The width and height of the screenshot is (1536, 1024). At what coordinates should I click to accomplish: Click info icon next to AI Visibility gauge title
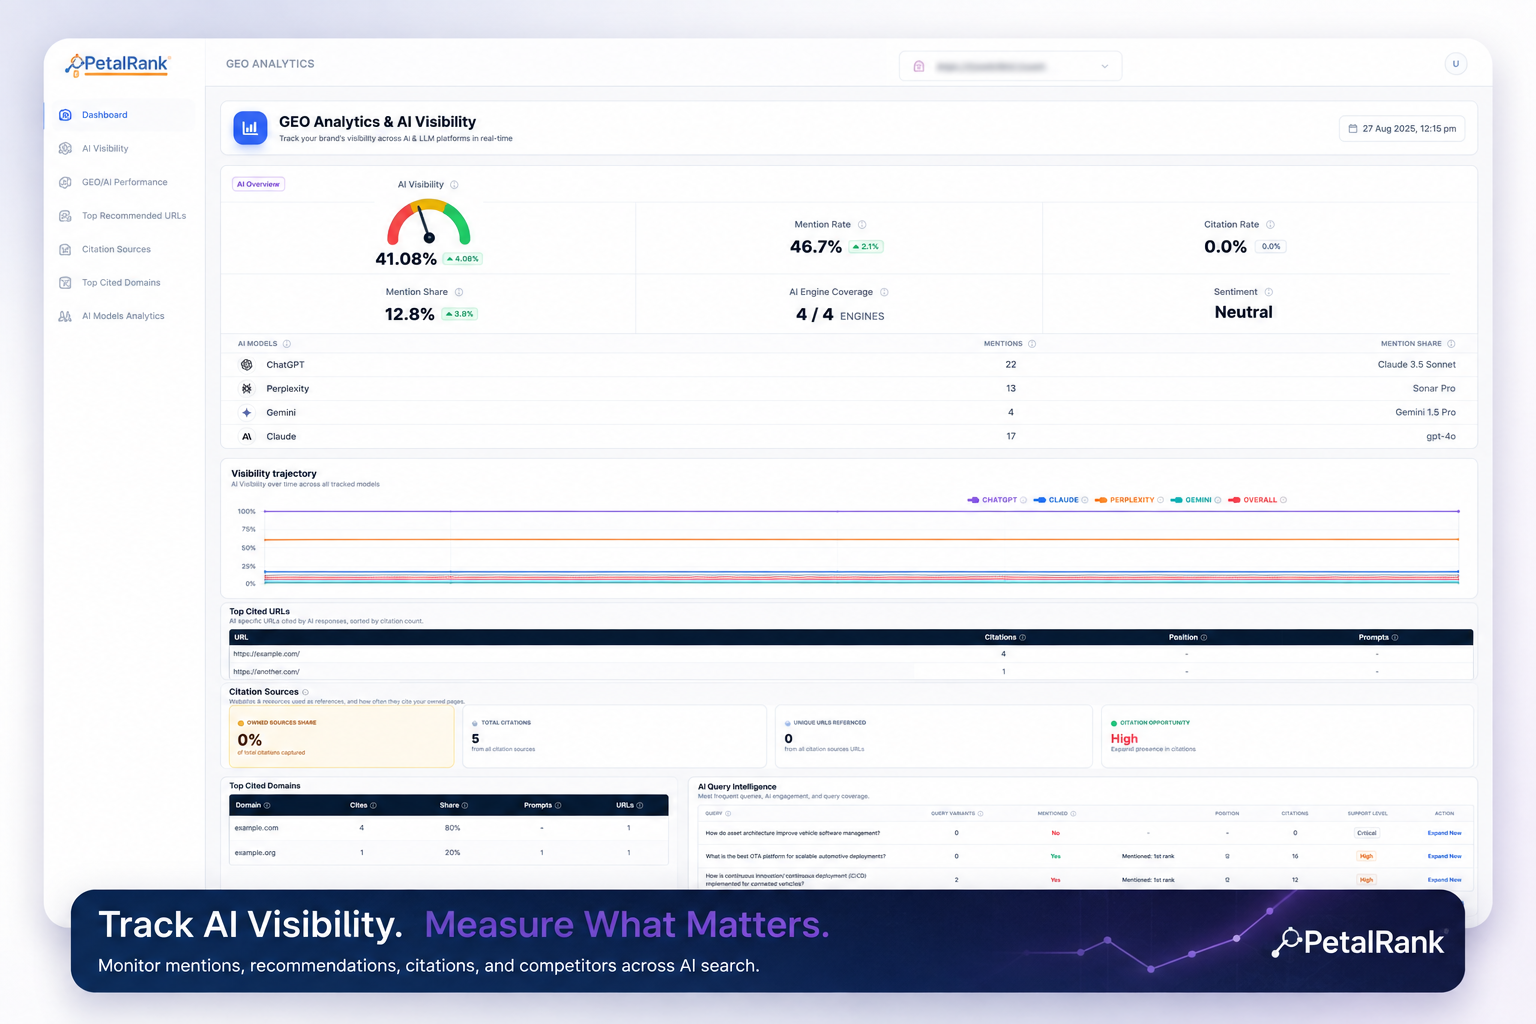(454, 185)
